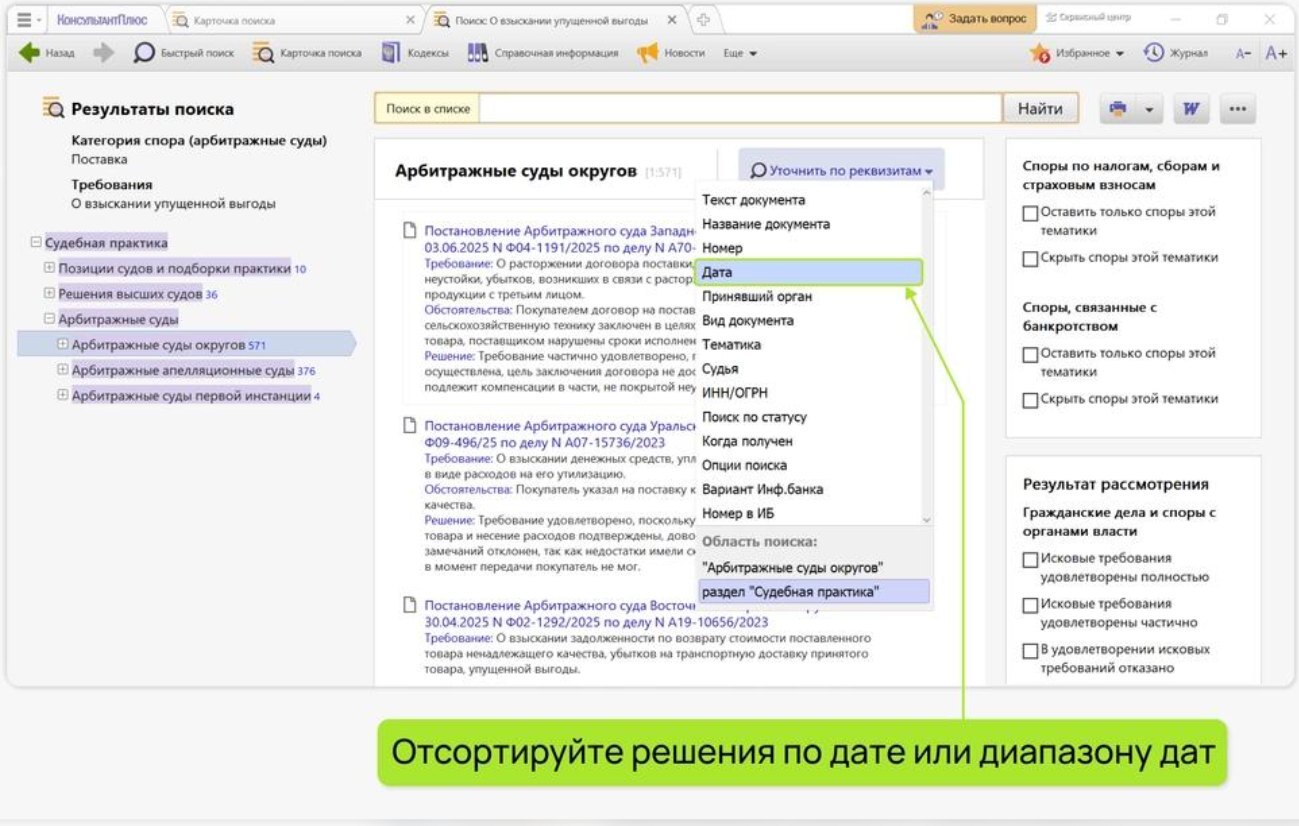Select search area раздел "Судебная практика"

pyautogui.click(x=814, y=592)
